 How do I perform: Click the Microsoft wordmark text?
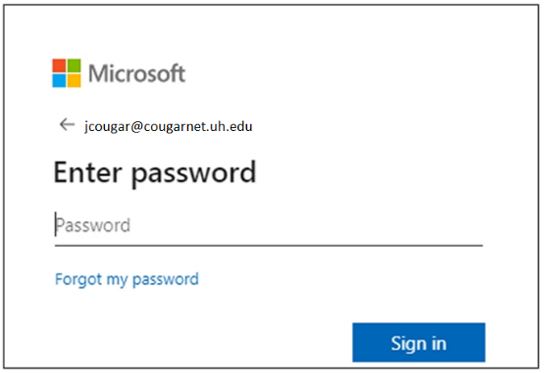click(x=137, y=73)
